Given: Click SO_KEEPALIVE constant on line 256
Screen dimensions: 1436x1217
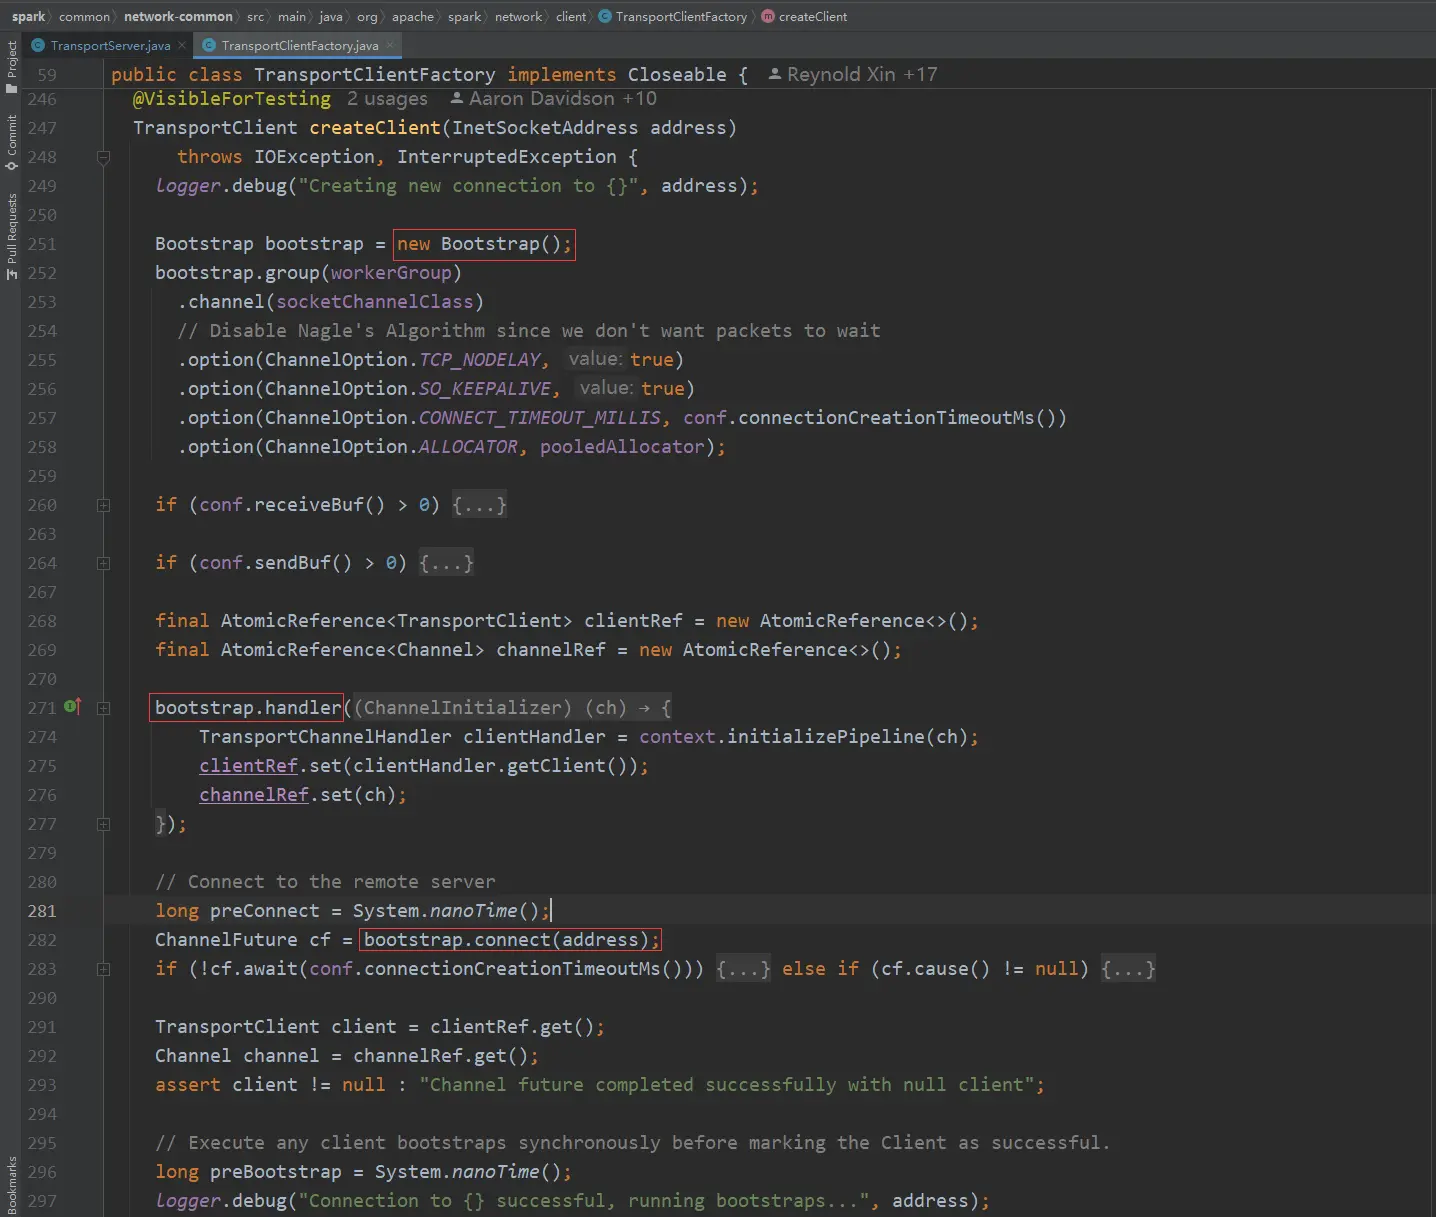Looking at the screenshot, I should coord(484,389).
